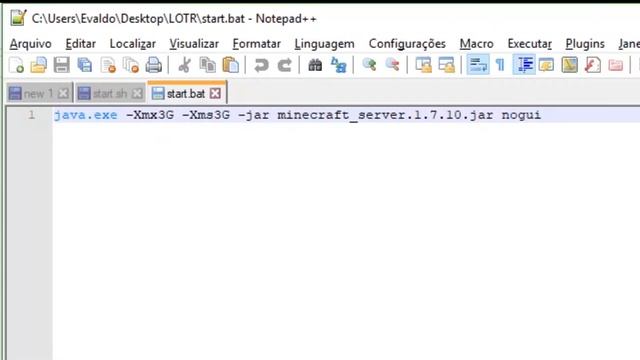Open the Configurações menu
The image size is (640, 360).
coord(407,44)
